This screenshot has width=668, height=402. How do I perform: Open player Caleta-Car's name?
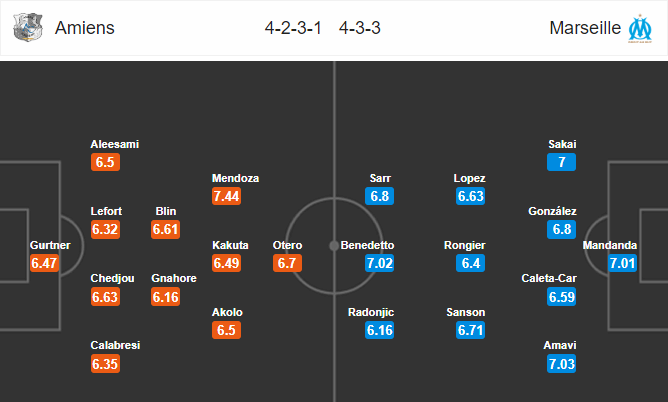pyautogui.click(x=549, y=279)
